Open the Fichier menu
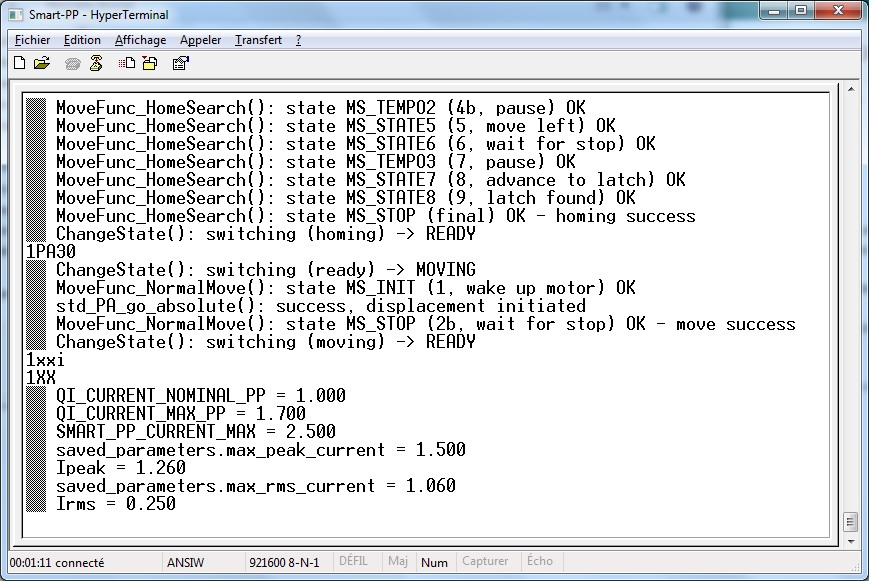 pyautogui.click(x=33, y=40)
